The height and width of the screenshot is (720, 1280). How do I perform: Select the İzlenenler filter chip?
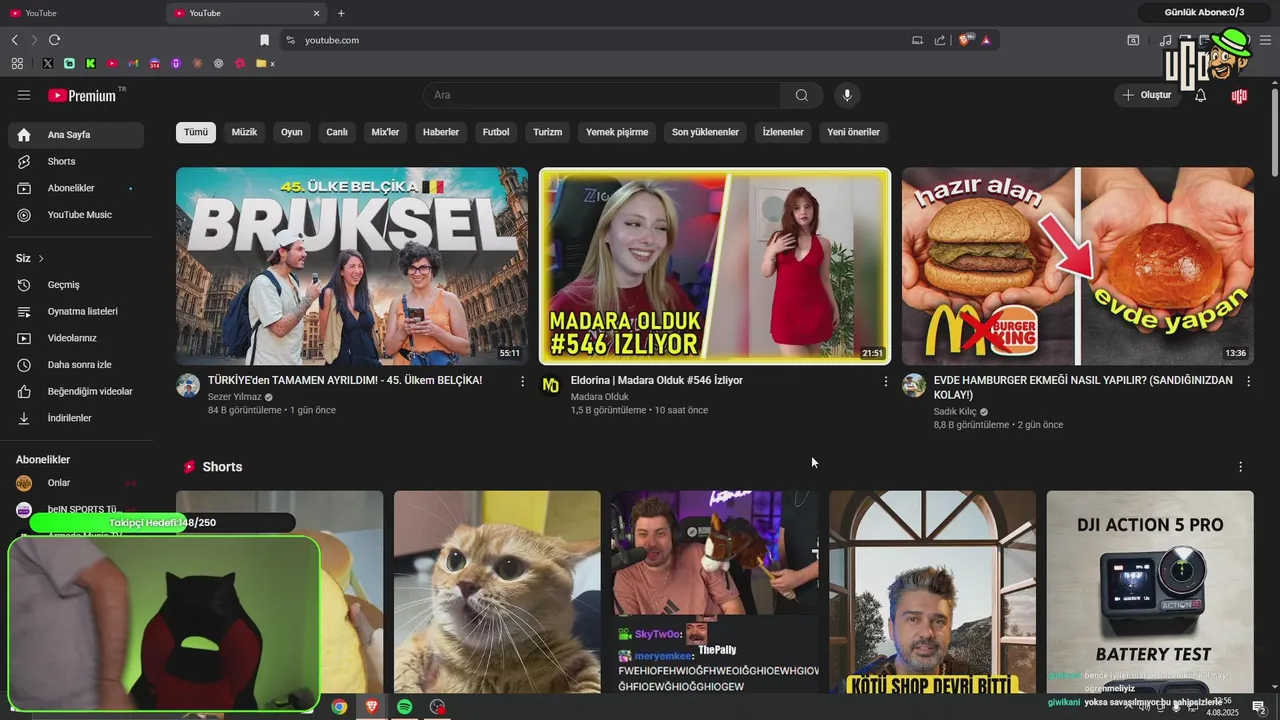(x=783, y=132)
